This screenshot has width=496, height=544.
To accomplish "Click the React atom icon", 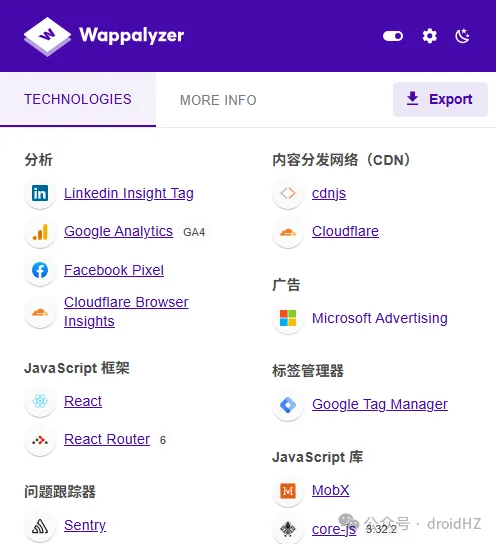I will (x=40, y=401).
